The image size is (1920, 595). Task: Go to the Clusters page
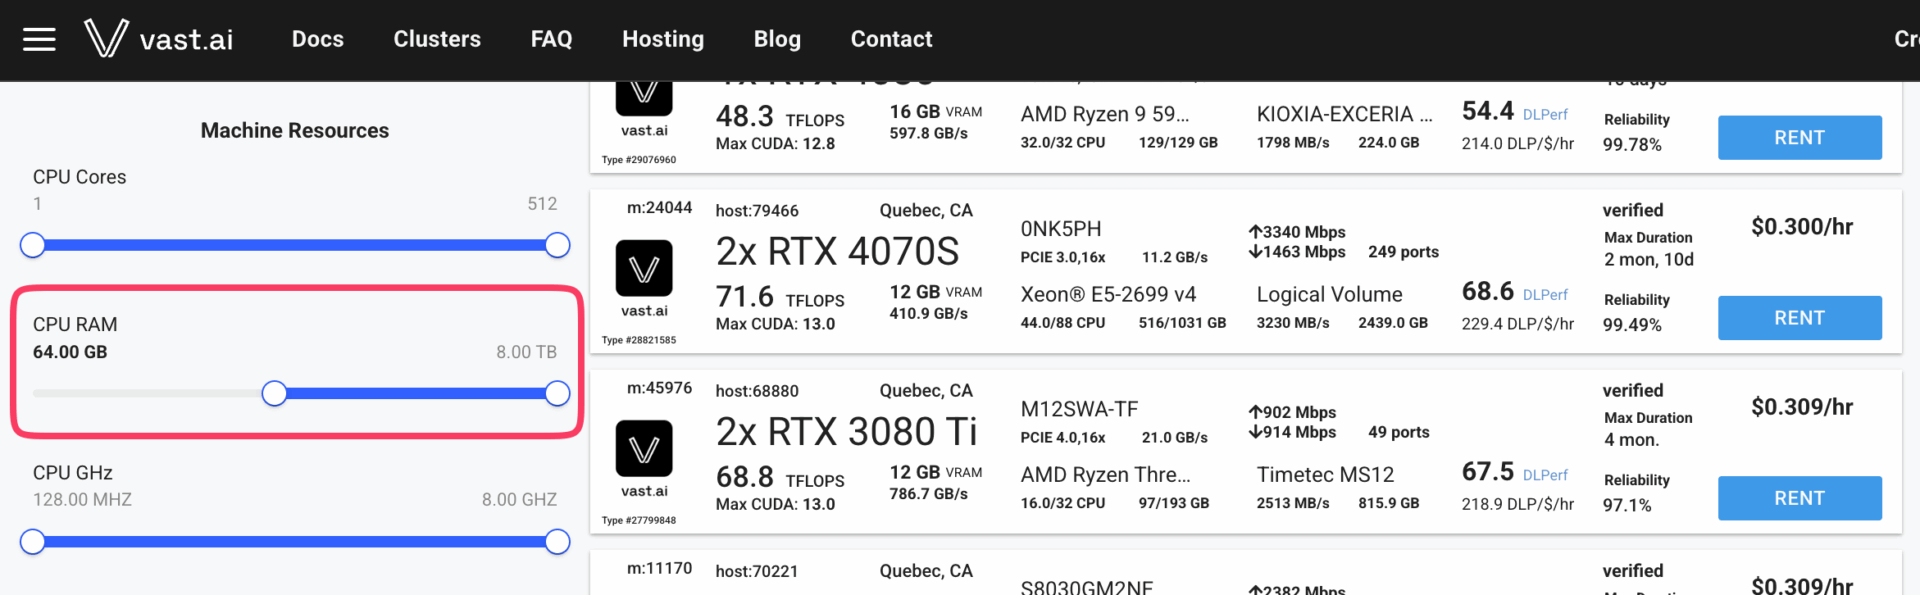point(437,39)
